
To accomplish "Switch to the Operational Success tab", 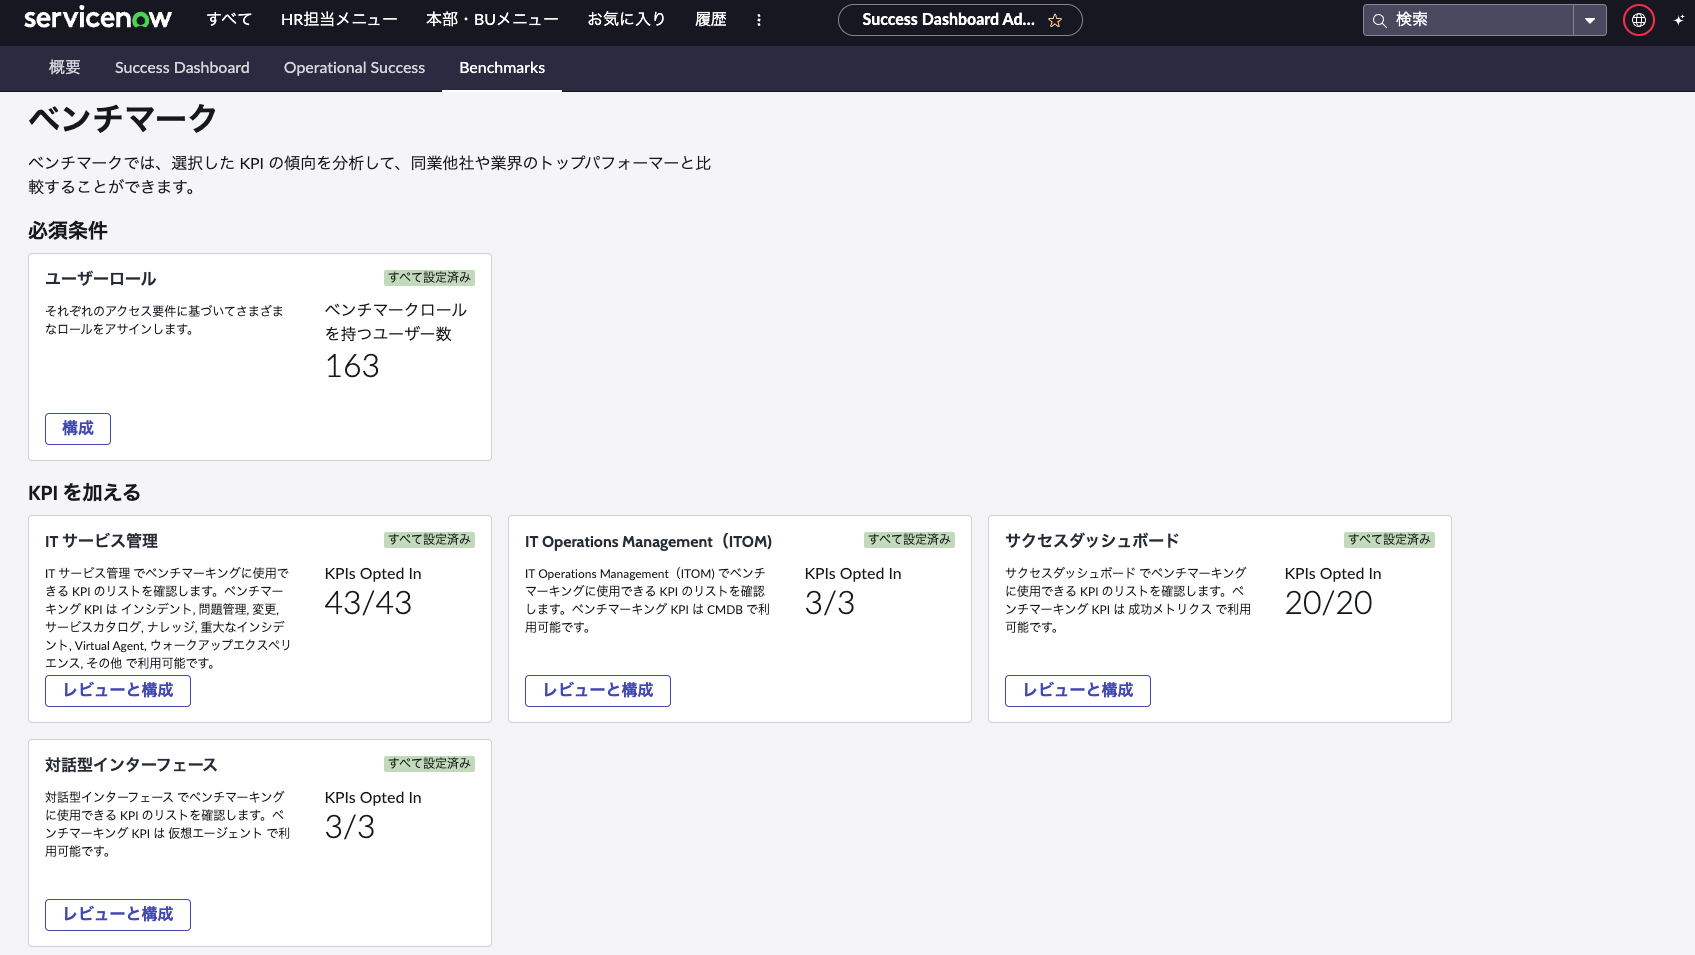I will coord(354,68).
